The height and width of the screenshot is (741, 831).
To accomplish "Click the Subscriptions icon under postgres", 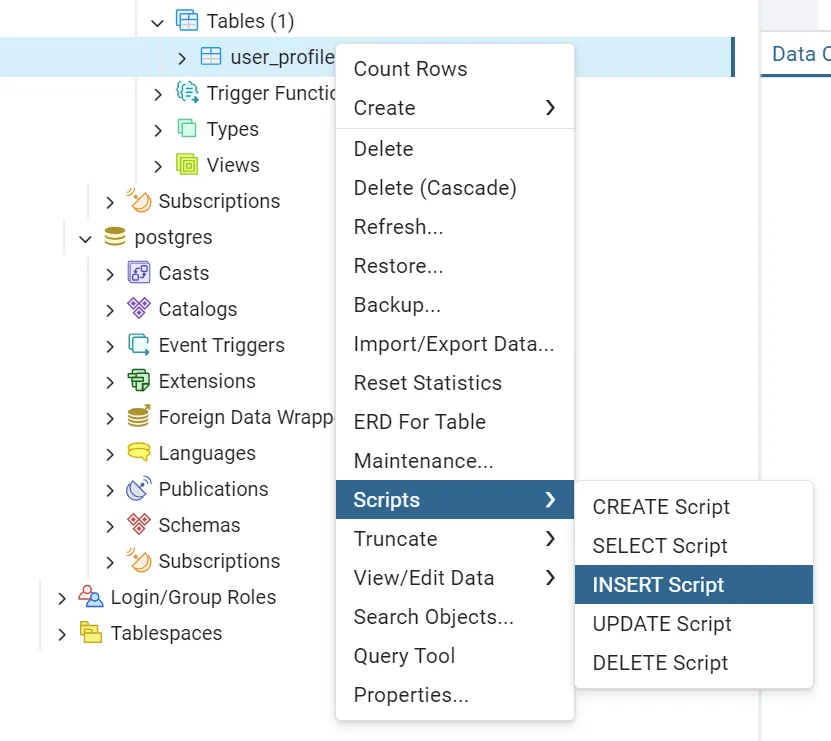I will tap(139, 560).
